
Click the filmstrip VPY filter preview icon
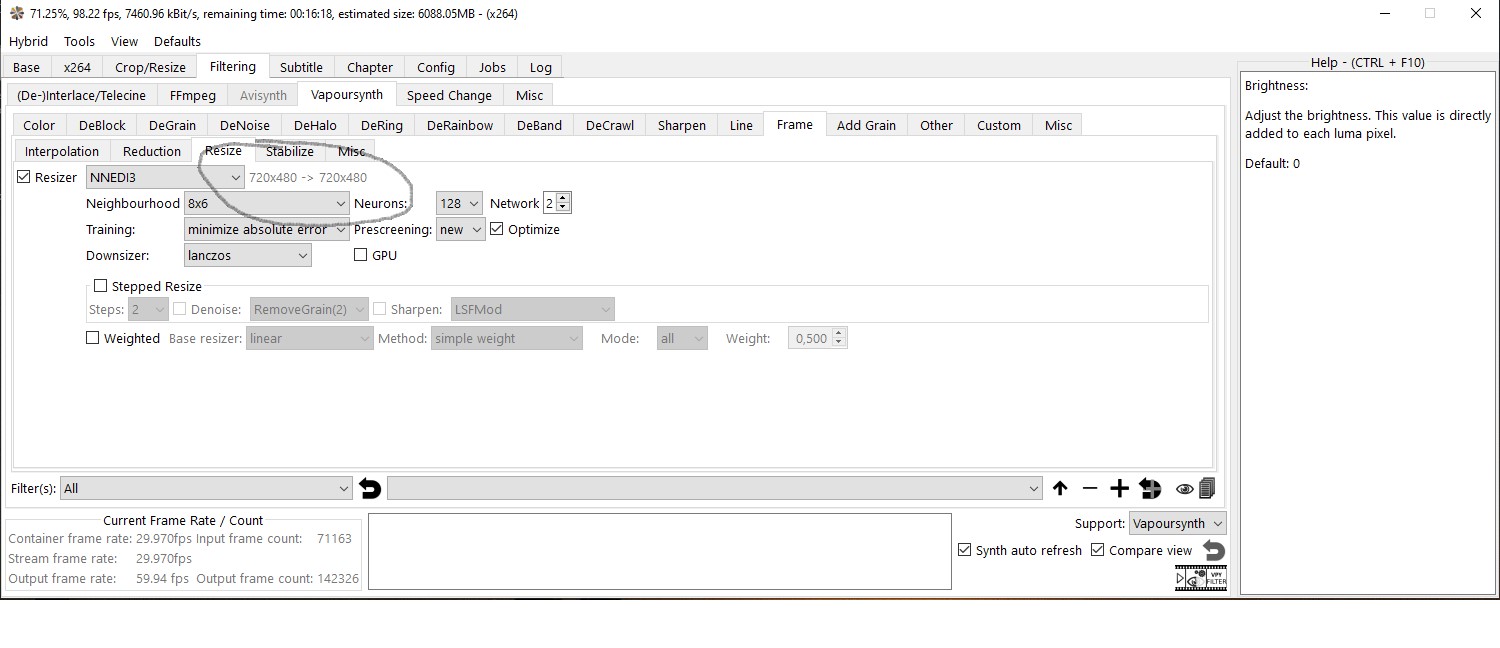pyautogui.click(x=1201, y=578)
